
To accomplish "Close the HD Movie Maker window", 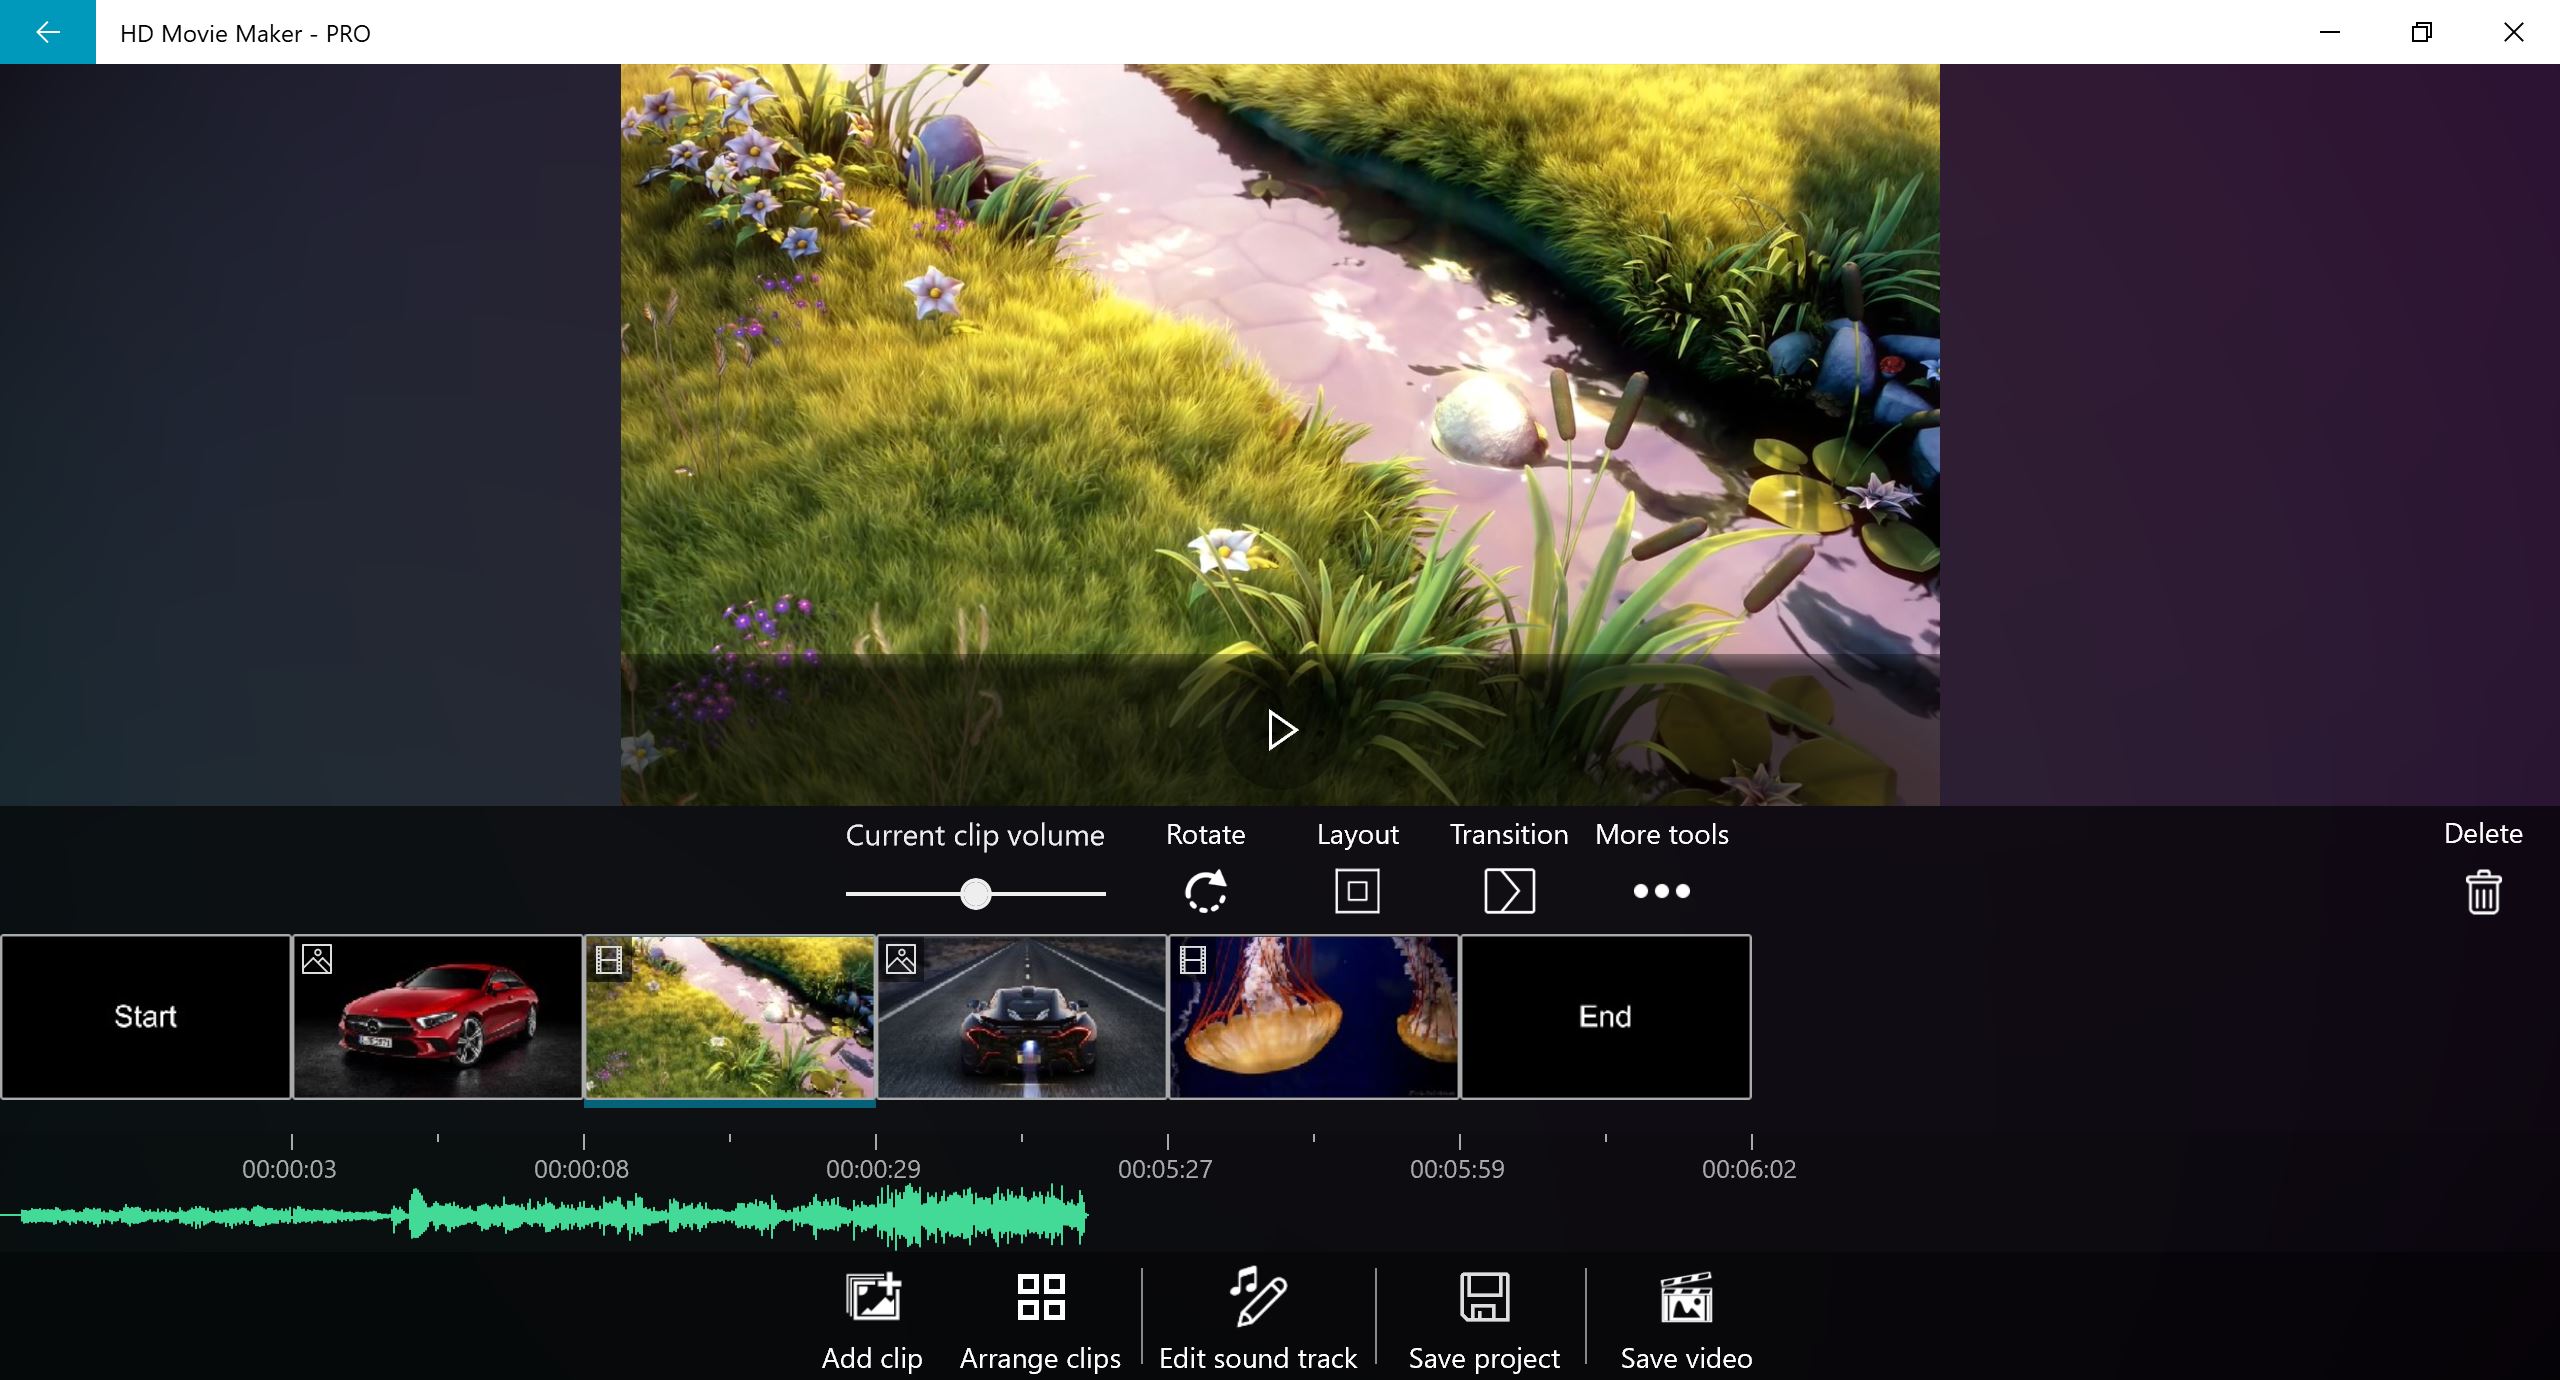I will coord(2514,32).
